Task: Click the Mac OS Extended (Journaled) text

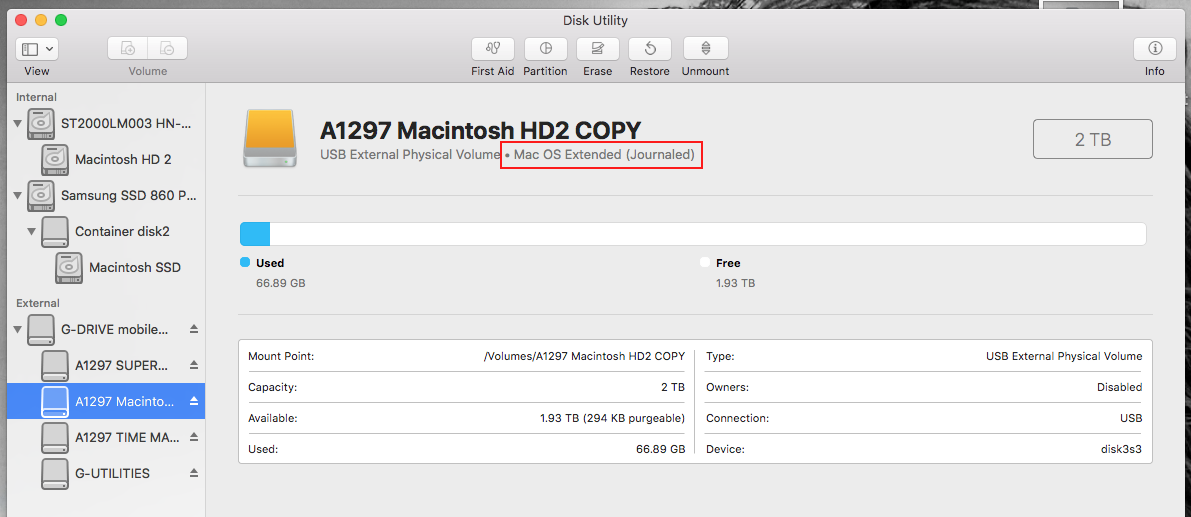Action: [x=604, y=155]
